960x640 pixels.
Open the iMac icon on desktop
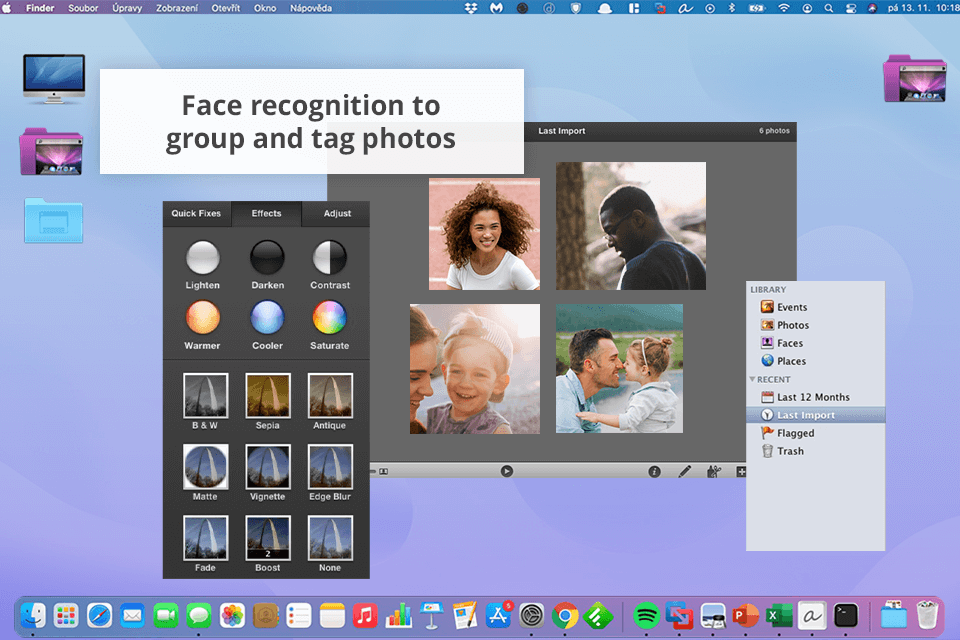pyautogui.click(x=54, y=78)
